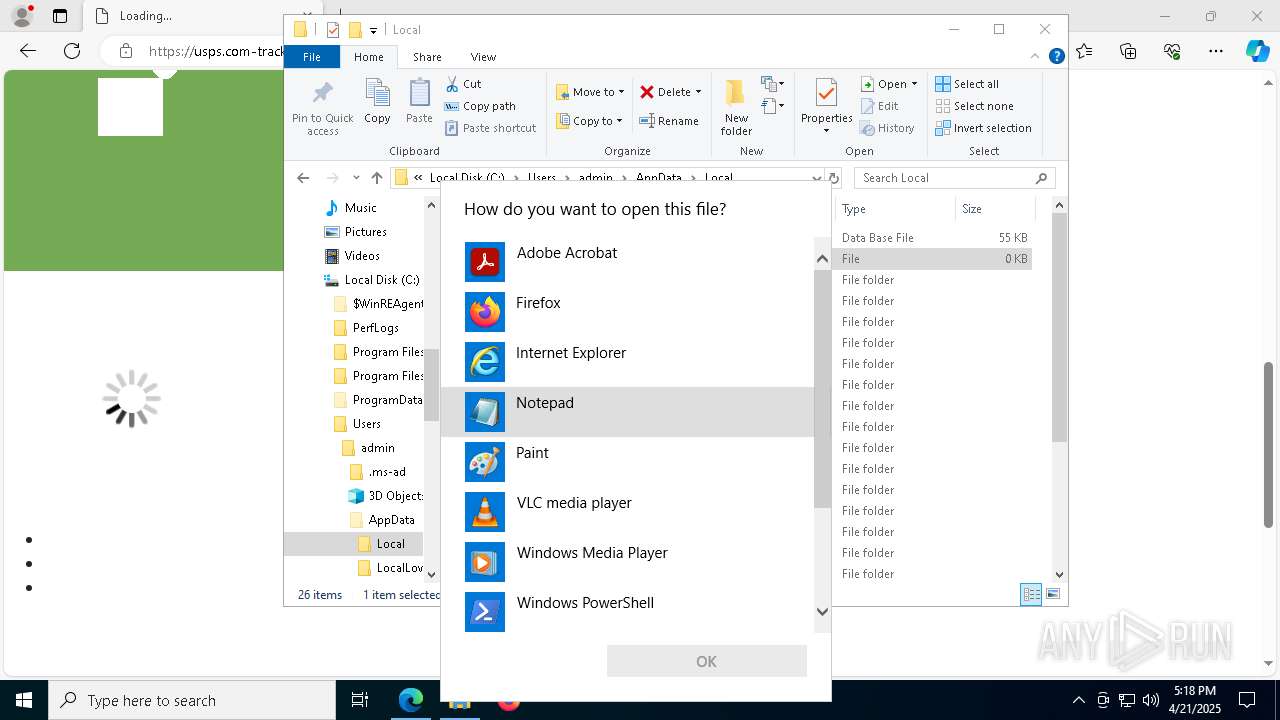Viewport: 1280px width, 720px height.
Task: Select the Users folder in tree
Action: tap(366, 424)
